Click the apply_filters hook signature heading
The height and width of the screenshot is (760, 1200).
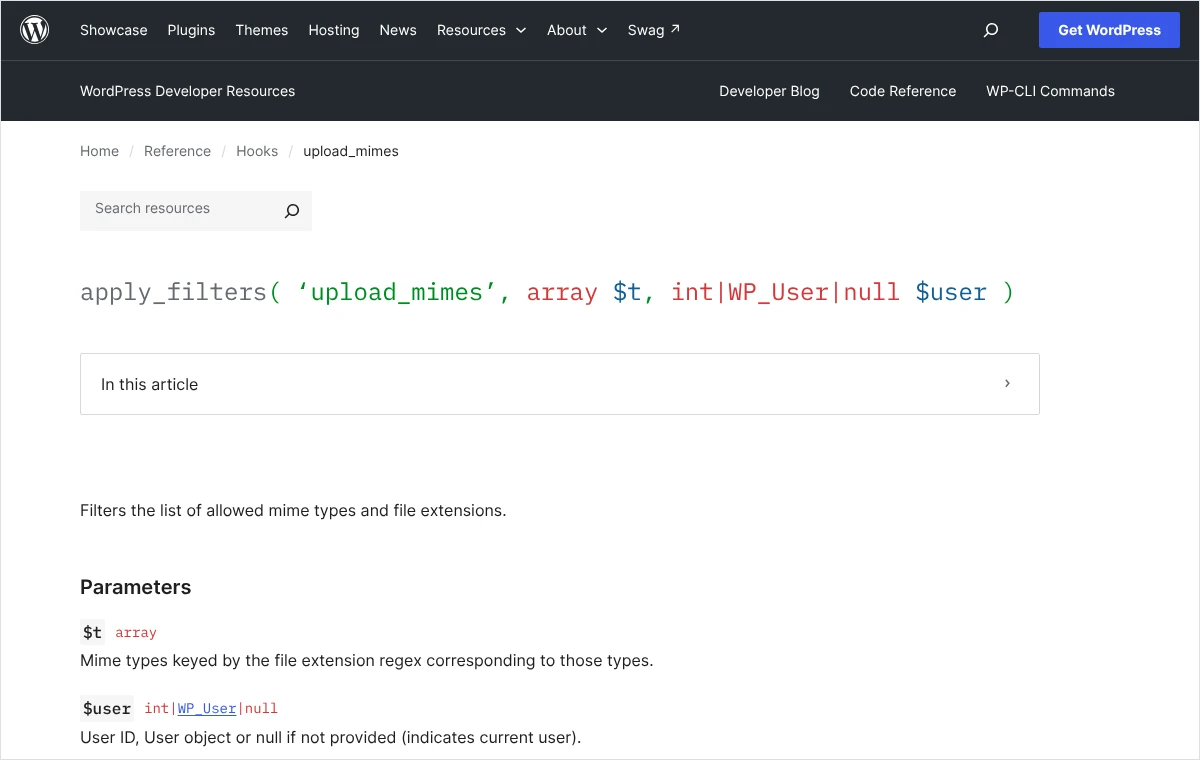tap(547, 292)
